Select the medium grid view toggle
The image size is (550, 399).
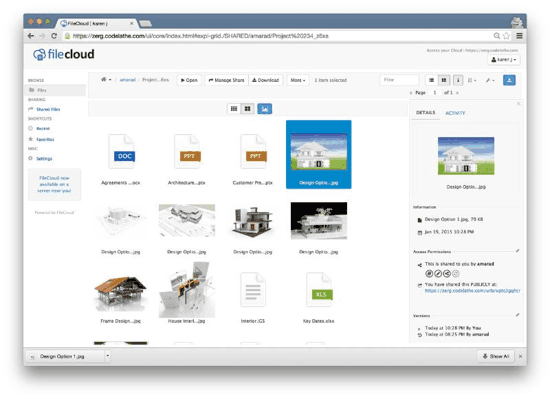coord(247,109)
